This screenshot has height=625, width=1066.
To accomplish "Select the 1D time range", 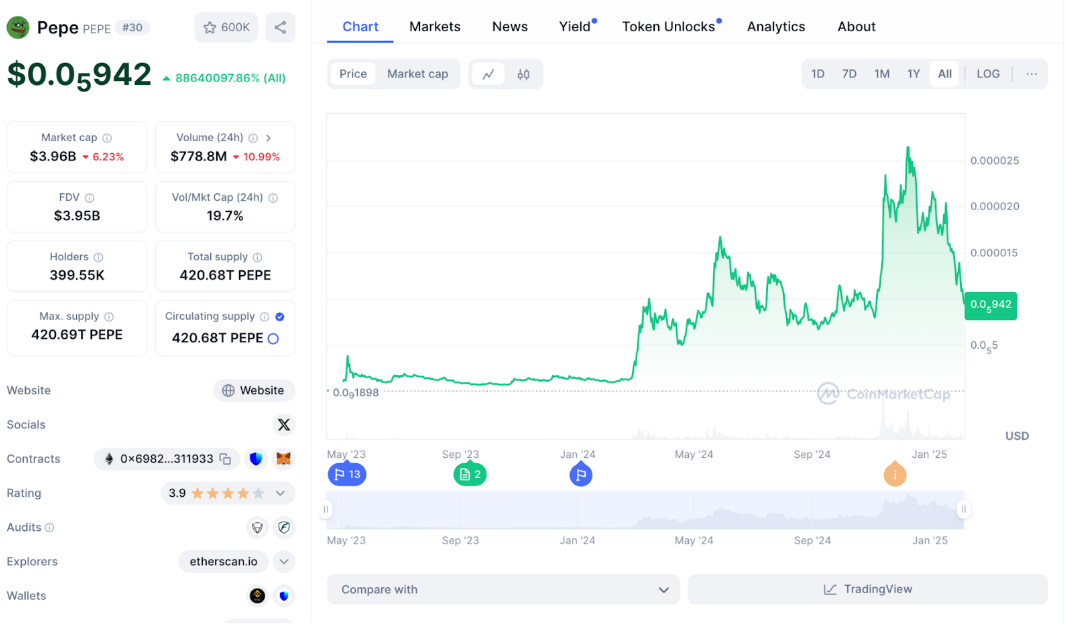I will (x=818, y=74).
